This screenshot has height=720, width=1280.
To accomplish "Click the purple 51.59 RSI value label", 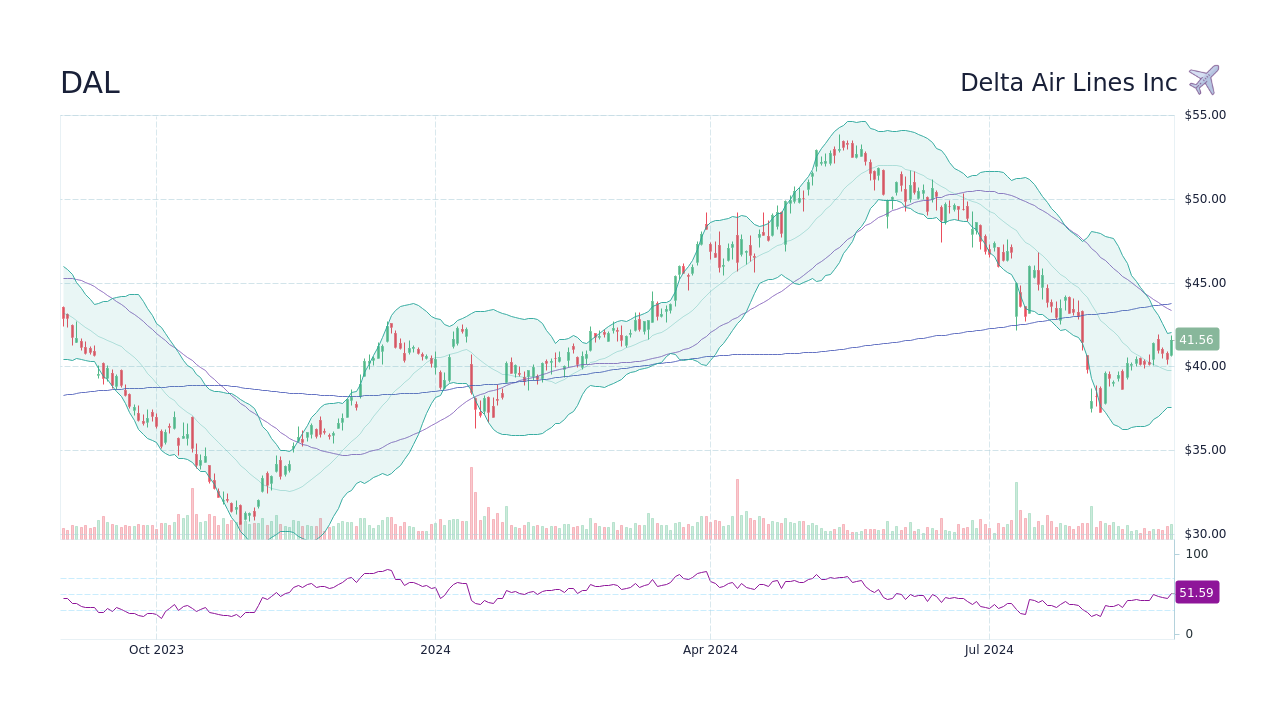I will pyautogui.click(x=1197, y=593).
